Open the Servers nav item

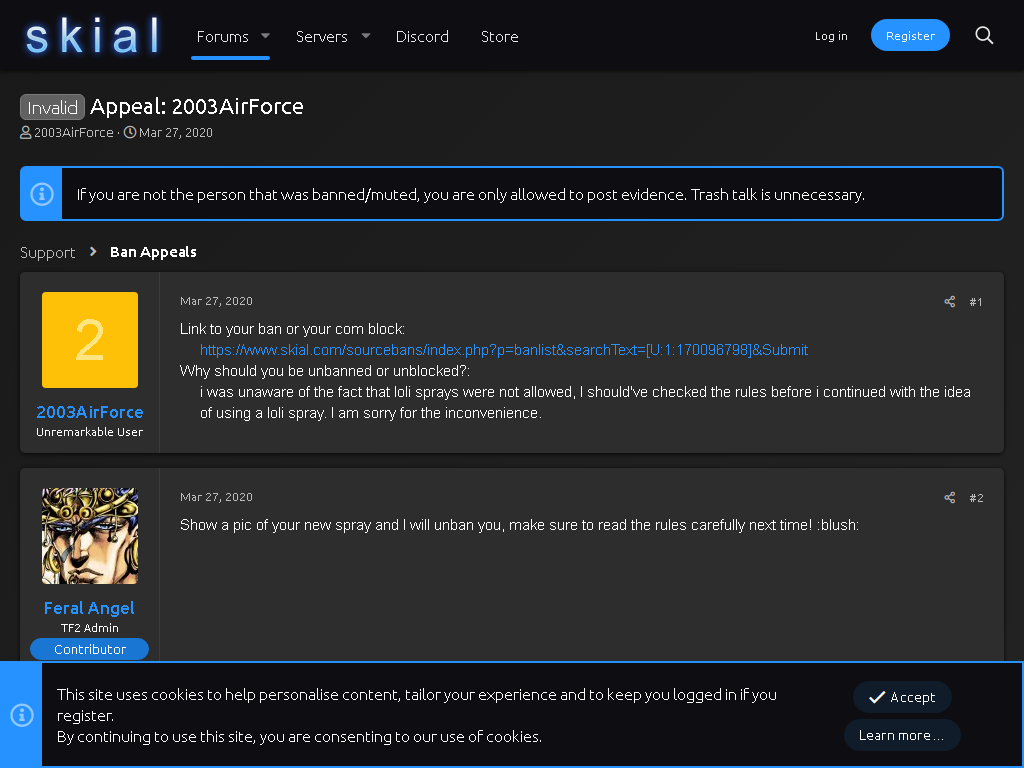click(x=321, y=37)
